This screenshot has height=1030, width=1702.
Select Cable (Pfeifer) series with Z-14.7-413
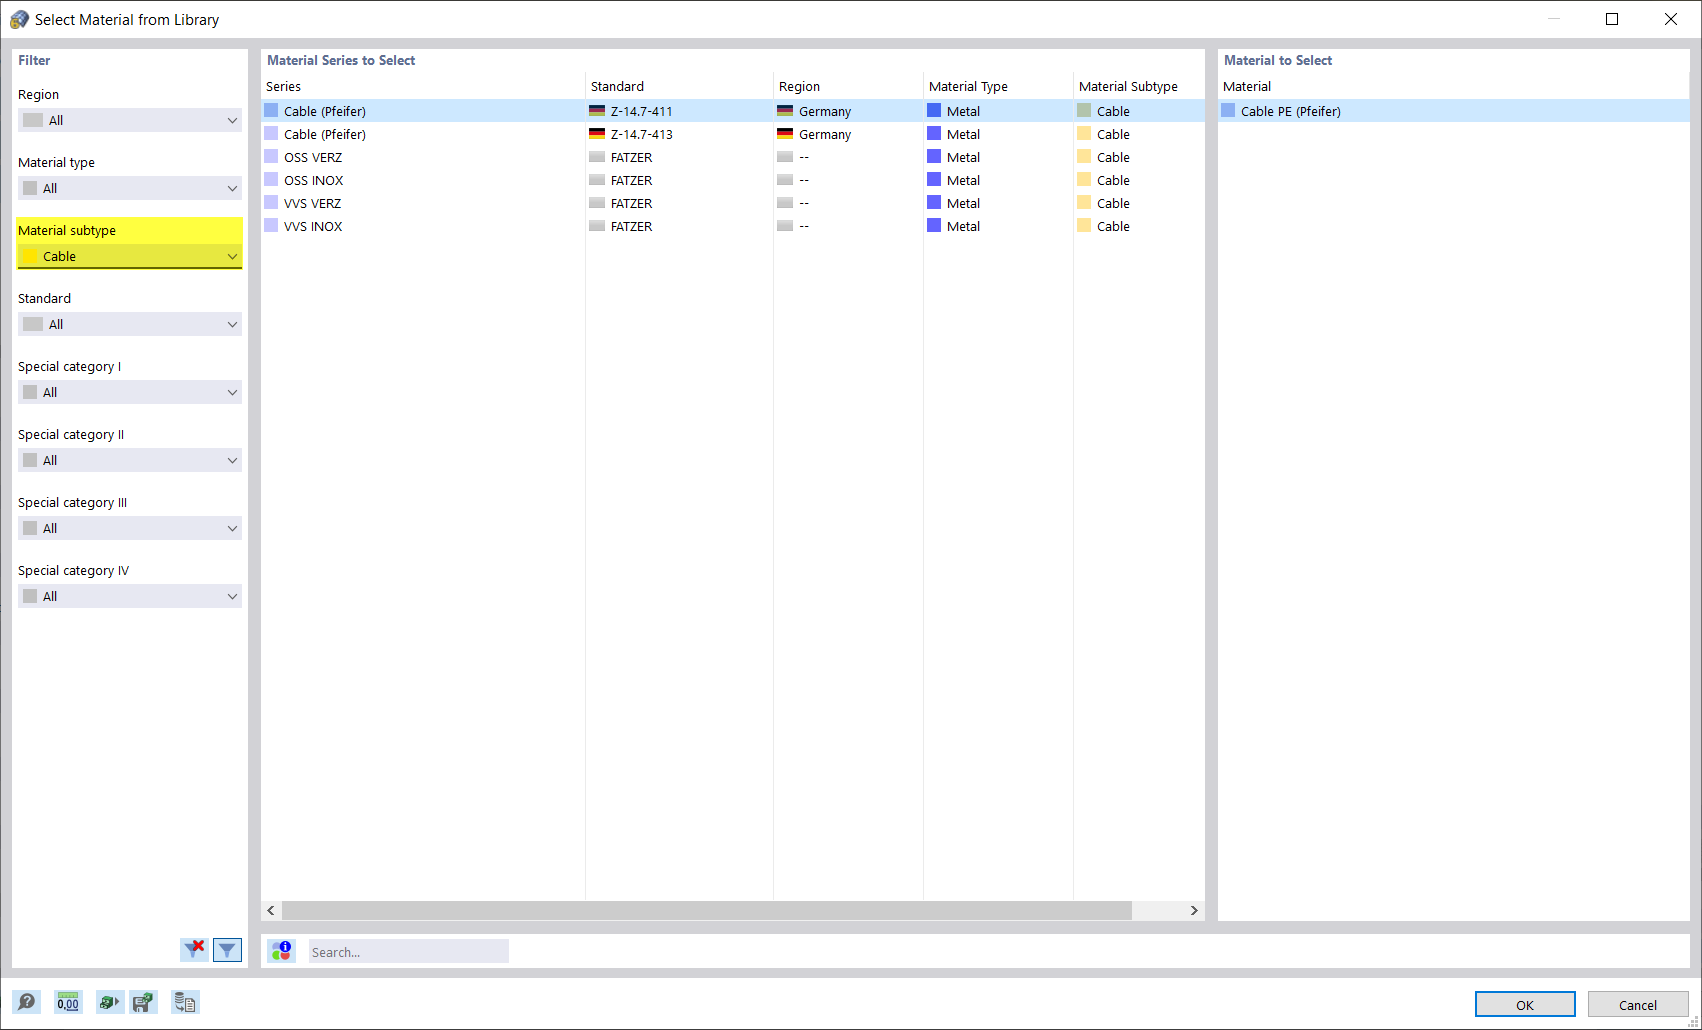coord(733,134)
